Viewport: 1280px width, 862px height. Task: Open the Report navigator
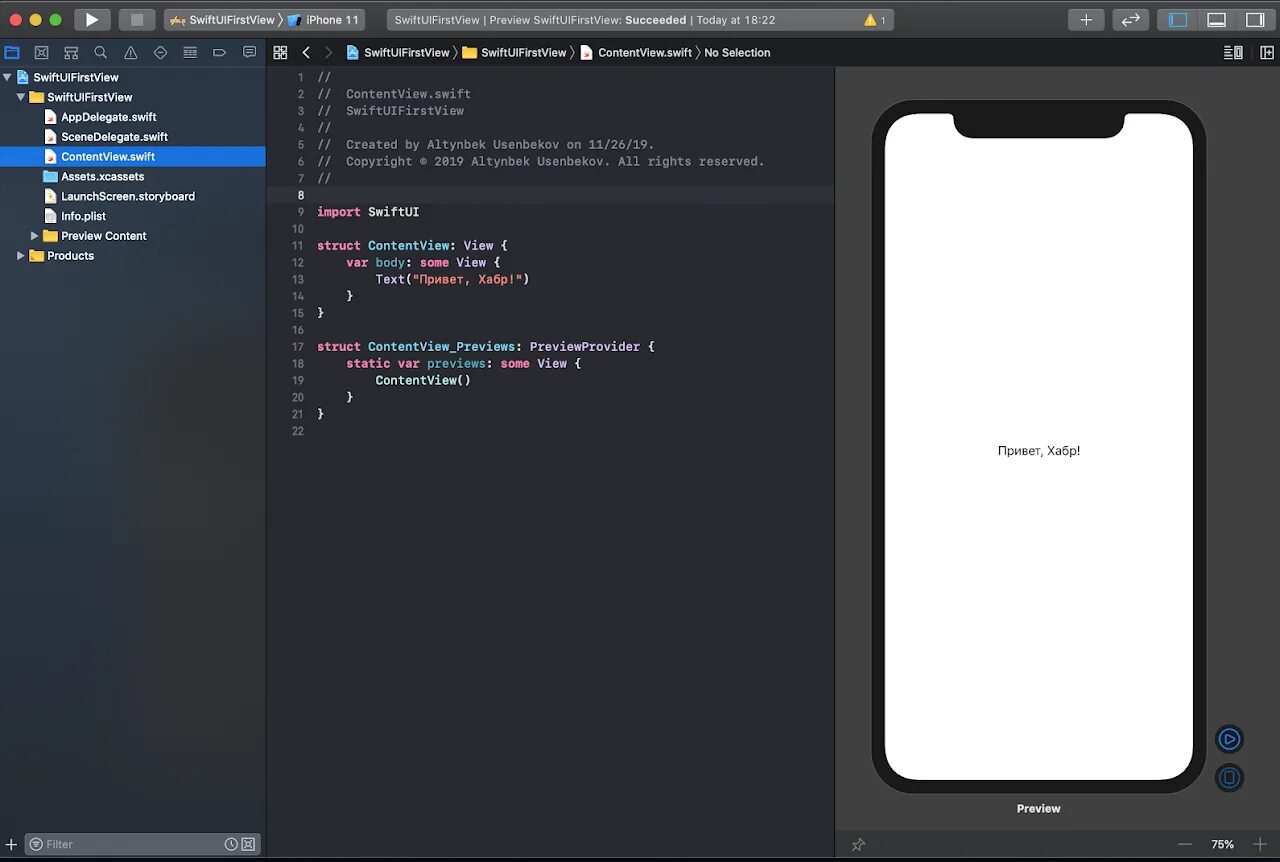(x=249, y=52)
